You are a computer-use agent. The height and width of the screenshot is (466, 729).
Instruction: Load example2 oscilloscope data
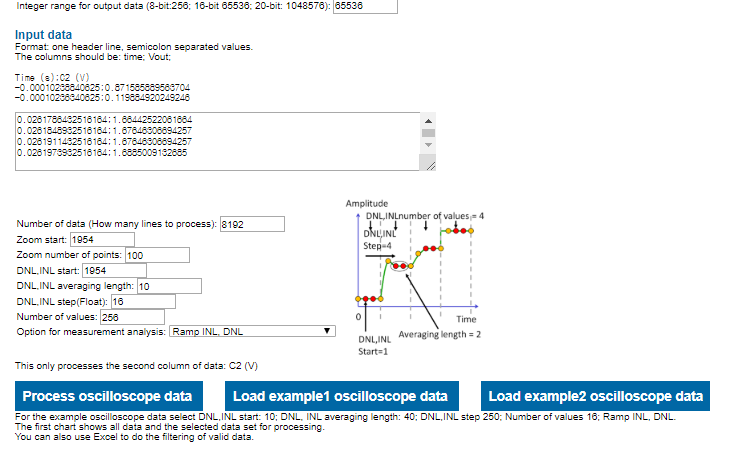click(595, 396)
